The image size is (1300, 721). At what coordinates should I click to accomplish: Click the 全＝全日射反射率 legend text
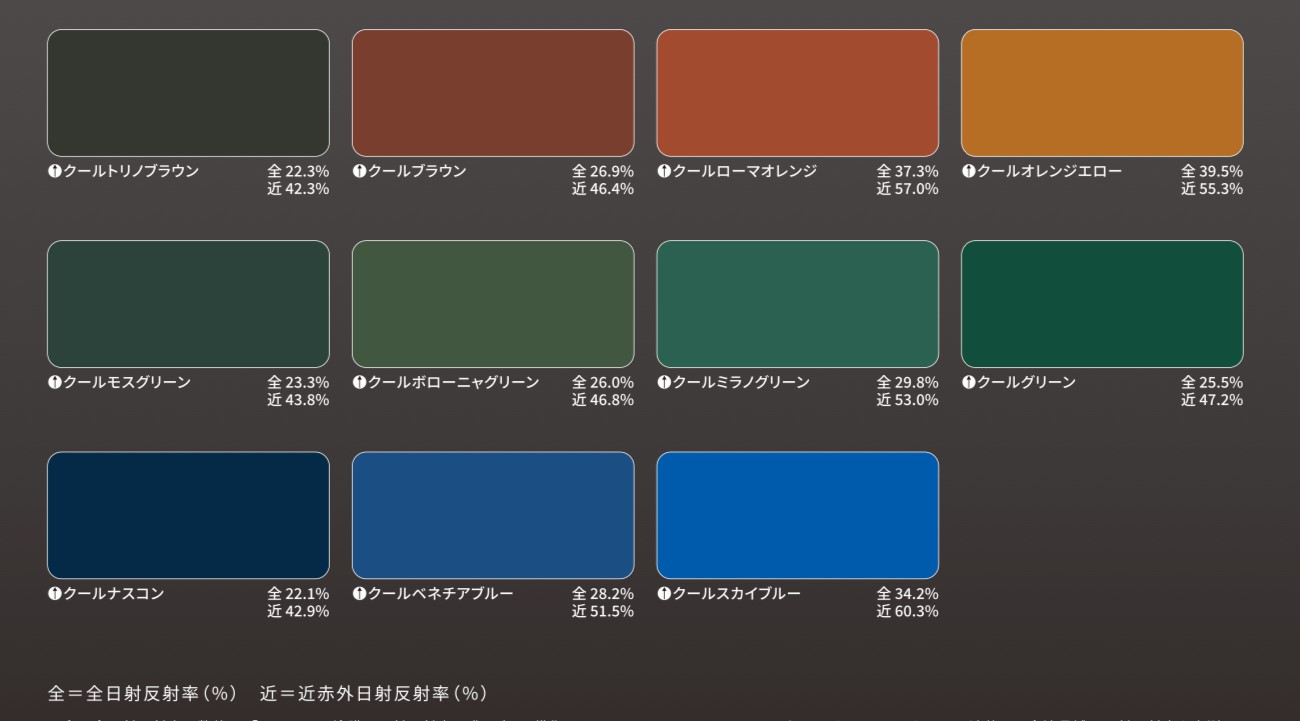[142, 693]
